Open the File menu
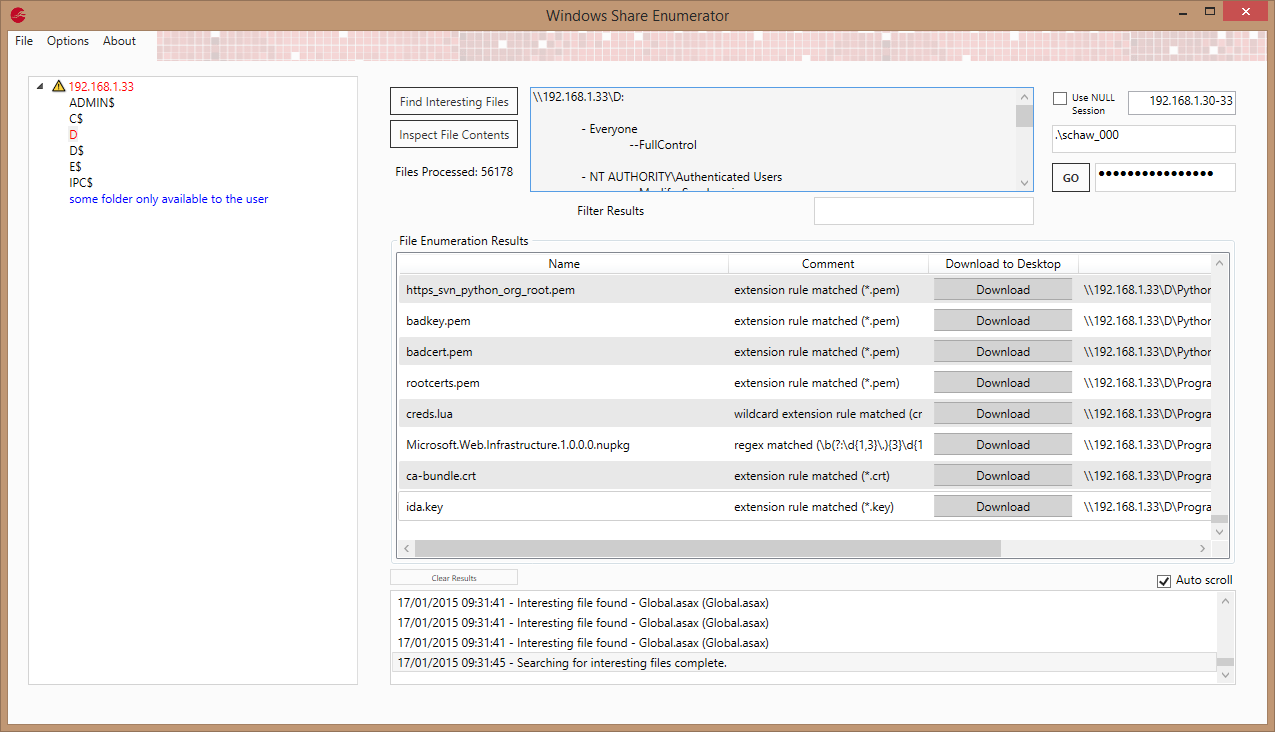The height and width of the screenshot is (732, 1275). click(x=23, y=41)
